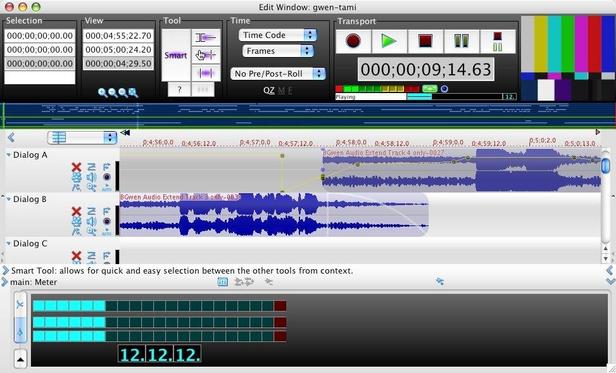Toggle the red X mute on Dialog A
616x373 pixels.
[76, 167]
